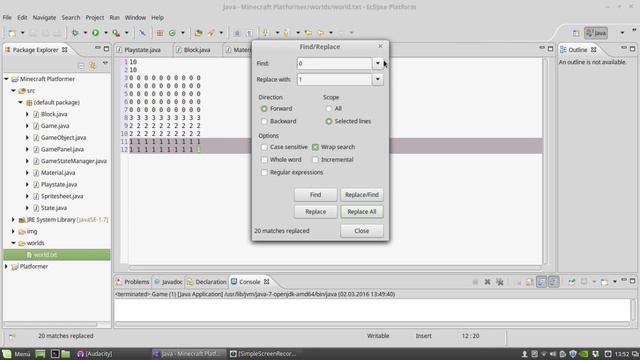Expand the img folder

tap(13, 231)
